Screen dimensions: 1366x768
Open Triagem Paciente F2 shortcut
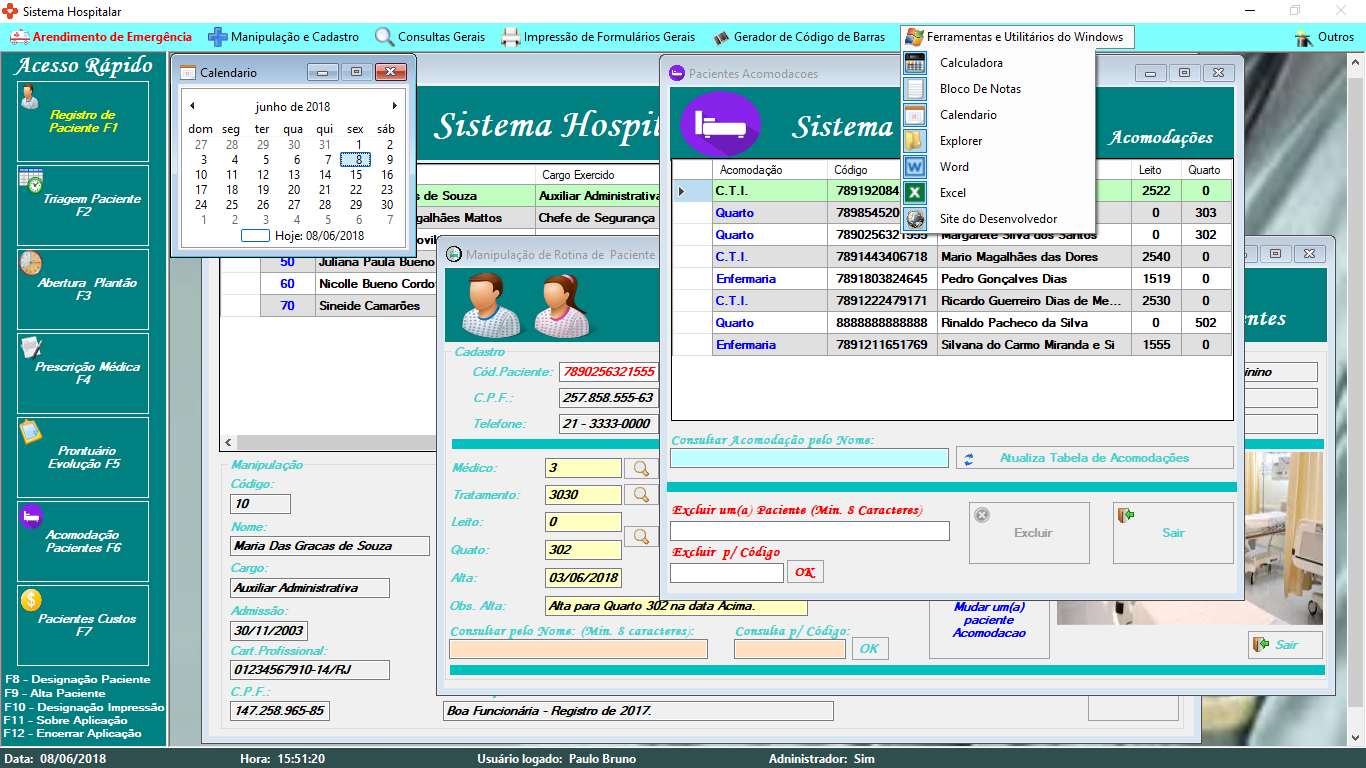(x=83, y=205)
